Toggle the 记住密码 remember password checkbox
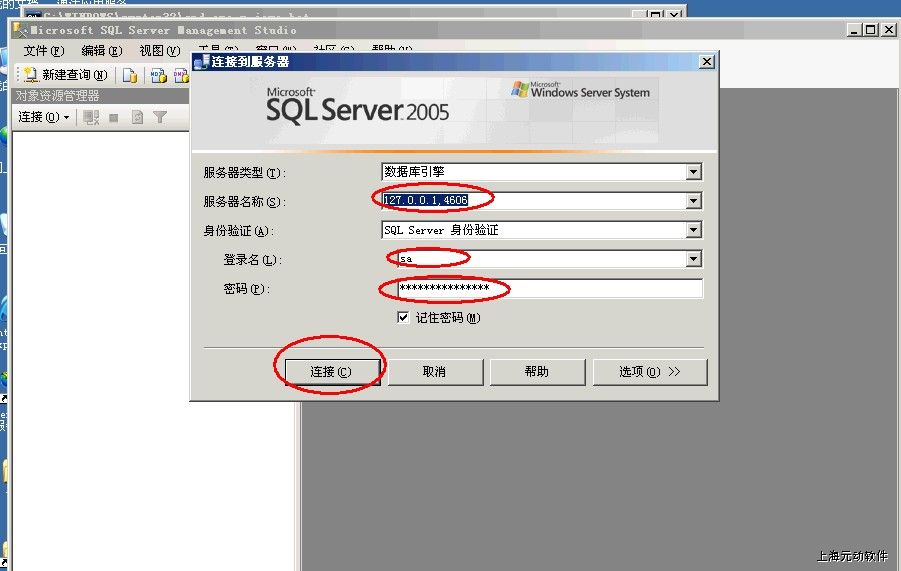901x571 pixels. click(403, 318)
